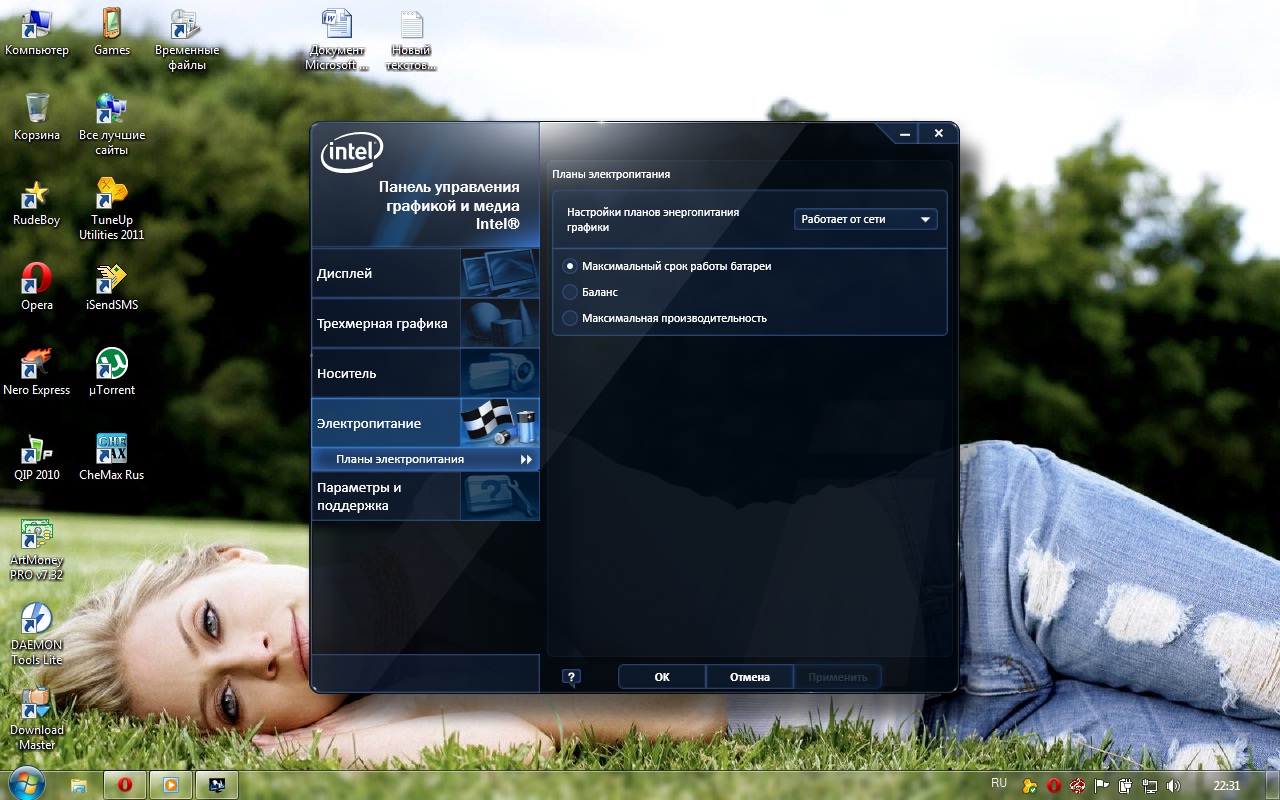This screenshot has height=800, width=1280.
Task: Expand Планы электропитания submenu arrows
Action: [x=526, y=460]
